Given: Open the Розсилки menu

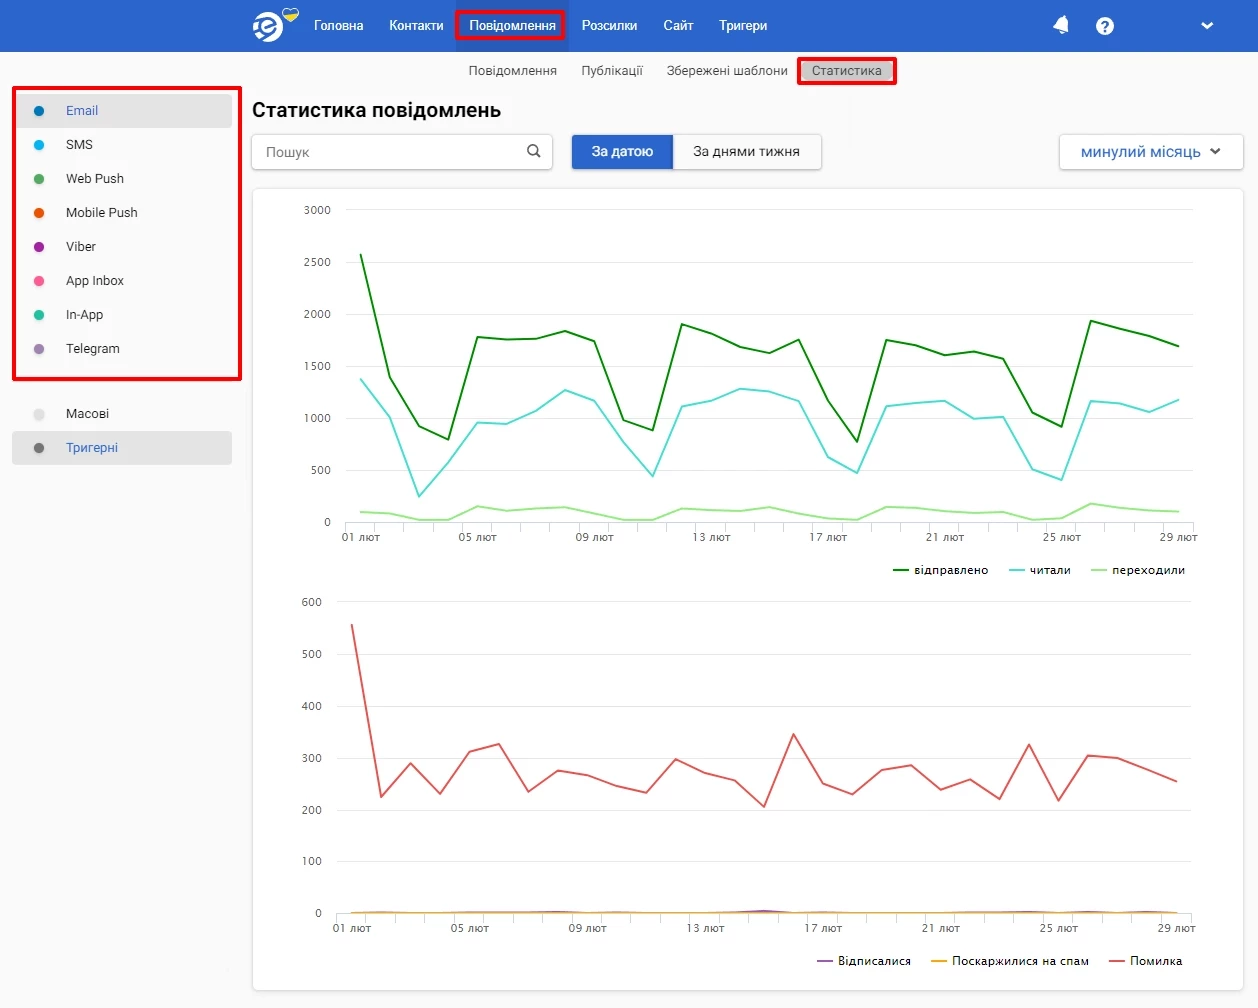Looking at the screenshot, I should pyautogui.click(x=609, y=26).
